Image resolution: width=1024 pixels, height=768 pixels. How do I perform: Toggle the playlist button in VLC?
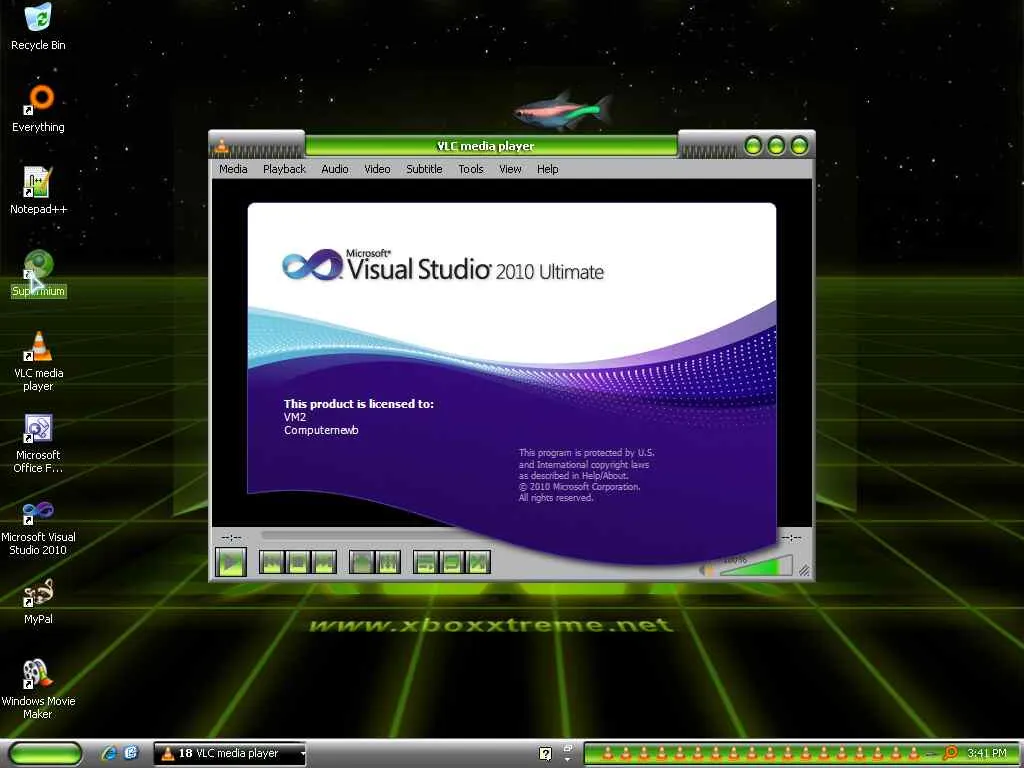pos(426,562)
